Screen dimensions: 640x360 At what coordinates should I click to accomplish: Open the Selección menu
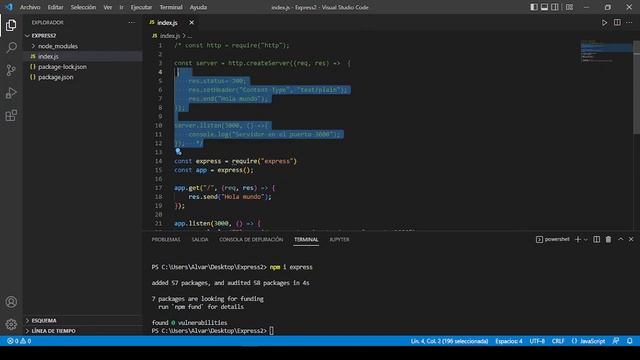(83, 7)
